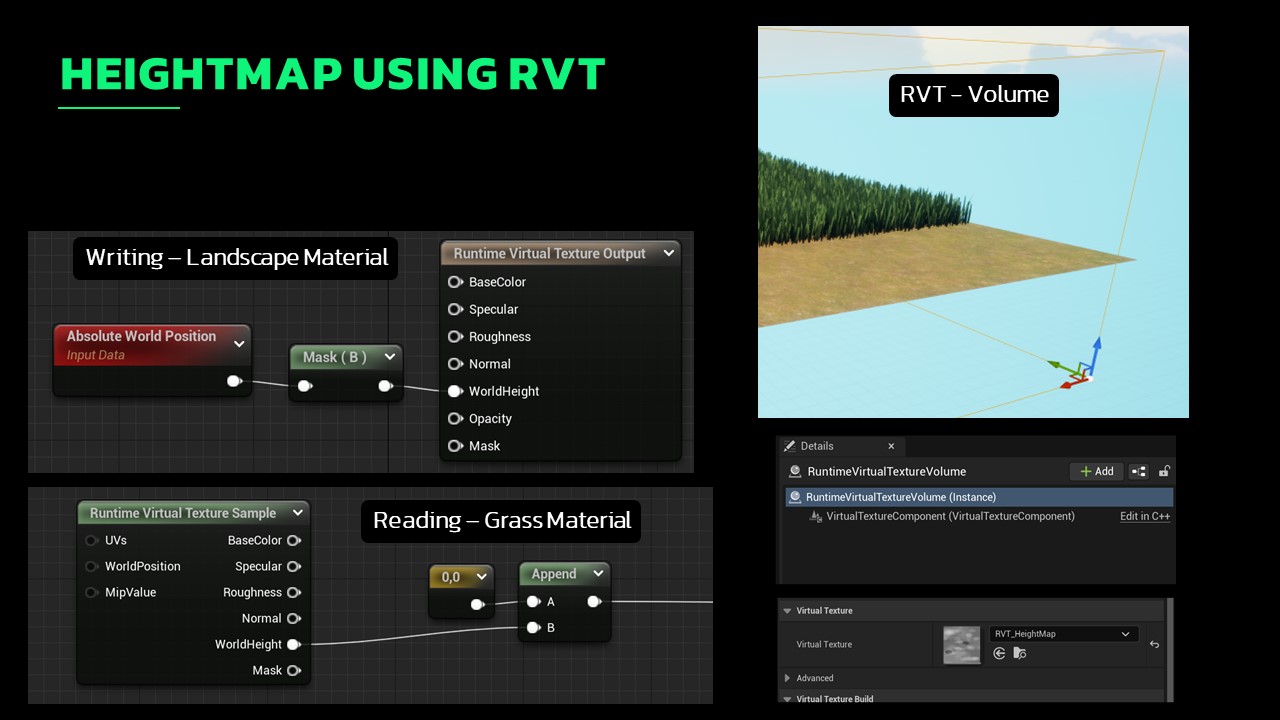Click the BaseColor input pin on RVT Output

coord(455,282)
